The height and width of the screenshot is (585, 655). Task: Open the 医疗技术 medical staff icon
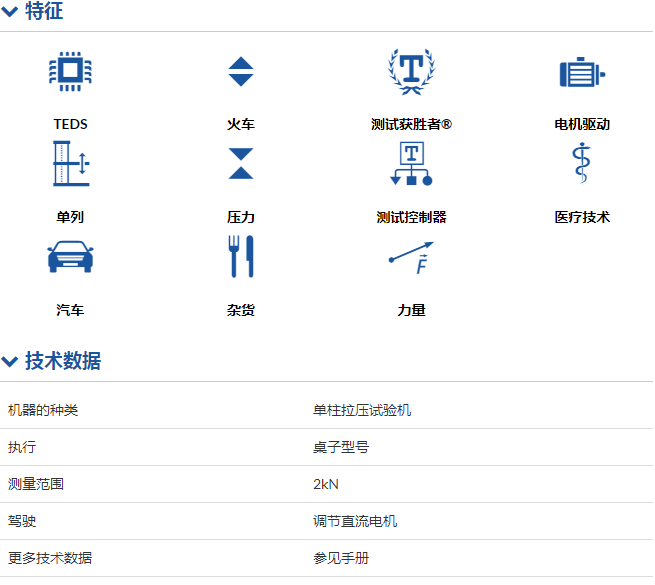click(582, 164)
